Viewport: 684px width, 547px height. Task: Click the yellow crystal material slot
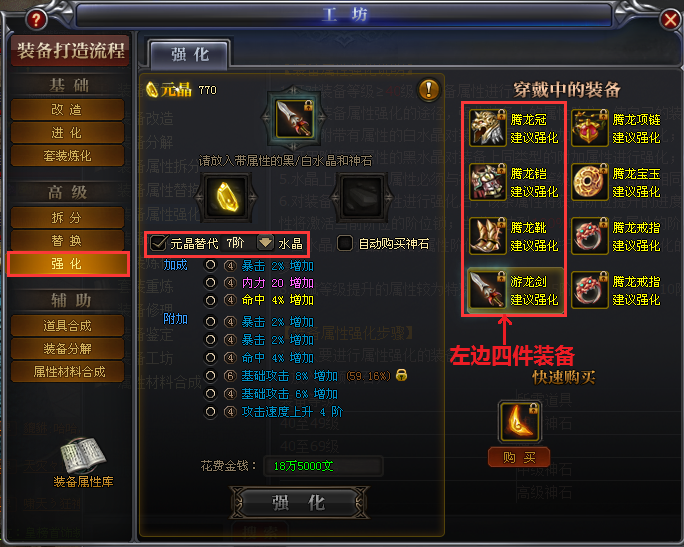(x=226, y=198)
